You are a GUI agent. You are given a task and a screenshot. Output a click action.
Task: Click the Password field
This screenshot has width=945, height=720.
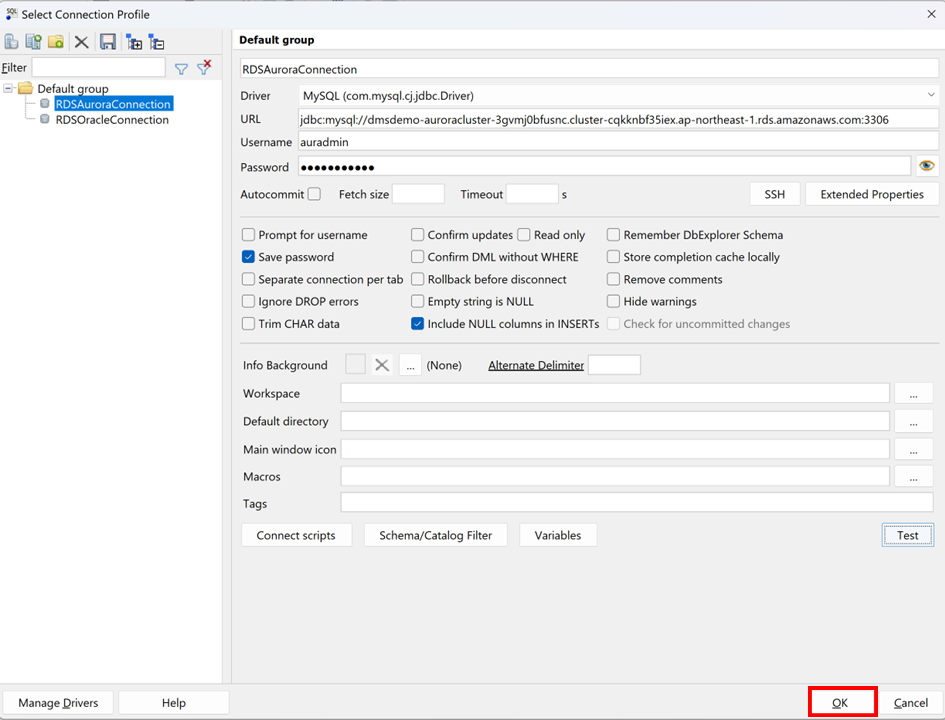[604, 167]
